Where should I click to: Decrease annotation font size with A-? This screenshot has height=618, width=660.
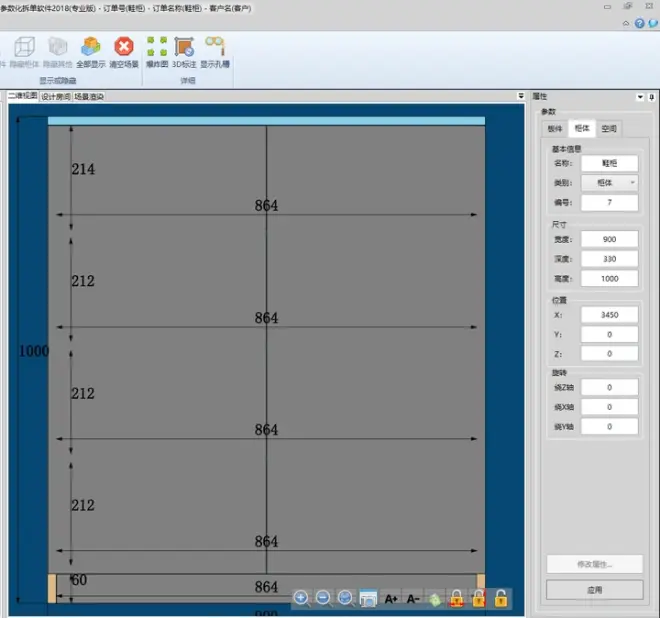[413, 598]
